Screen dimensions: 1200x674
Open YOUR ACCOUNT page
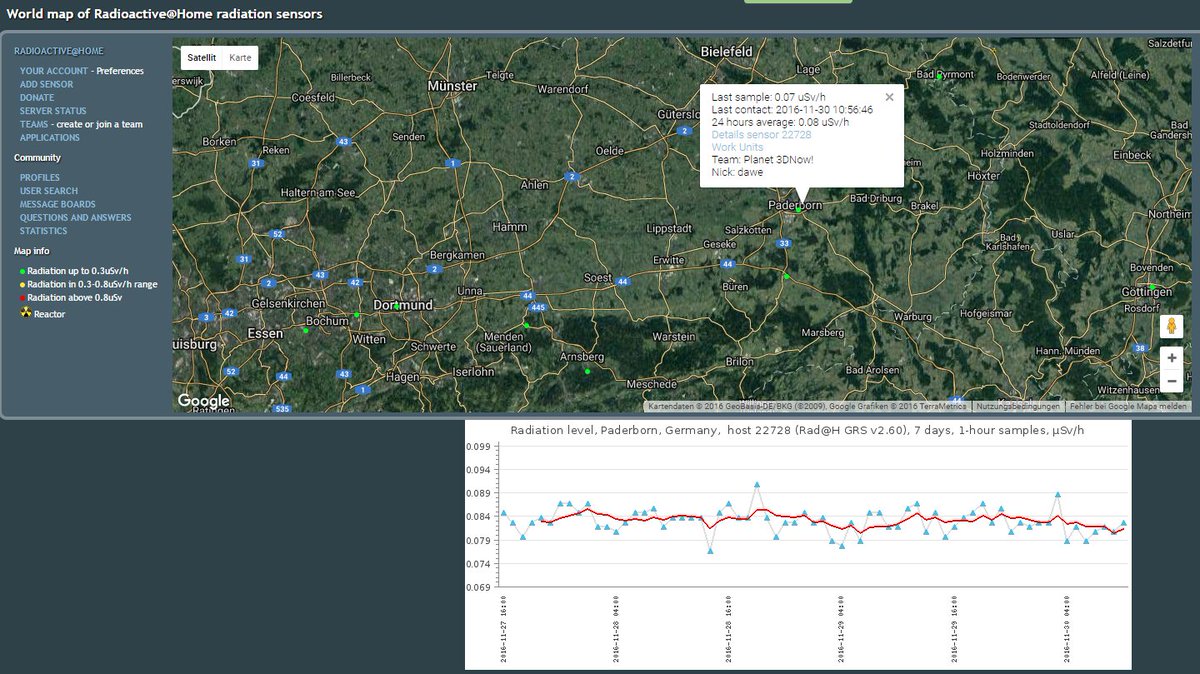coord(54,71)
